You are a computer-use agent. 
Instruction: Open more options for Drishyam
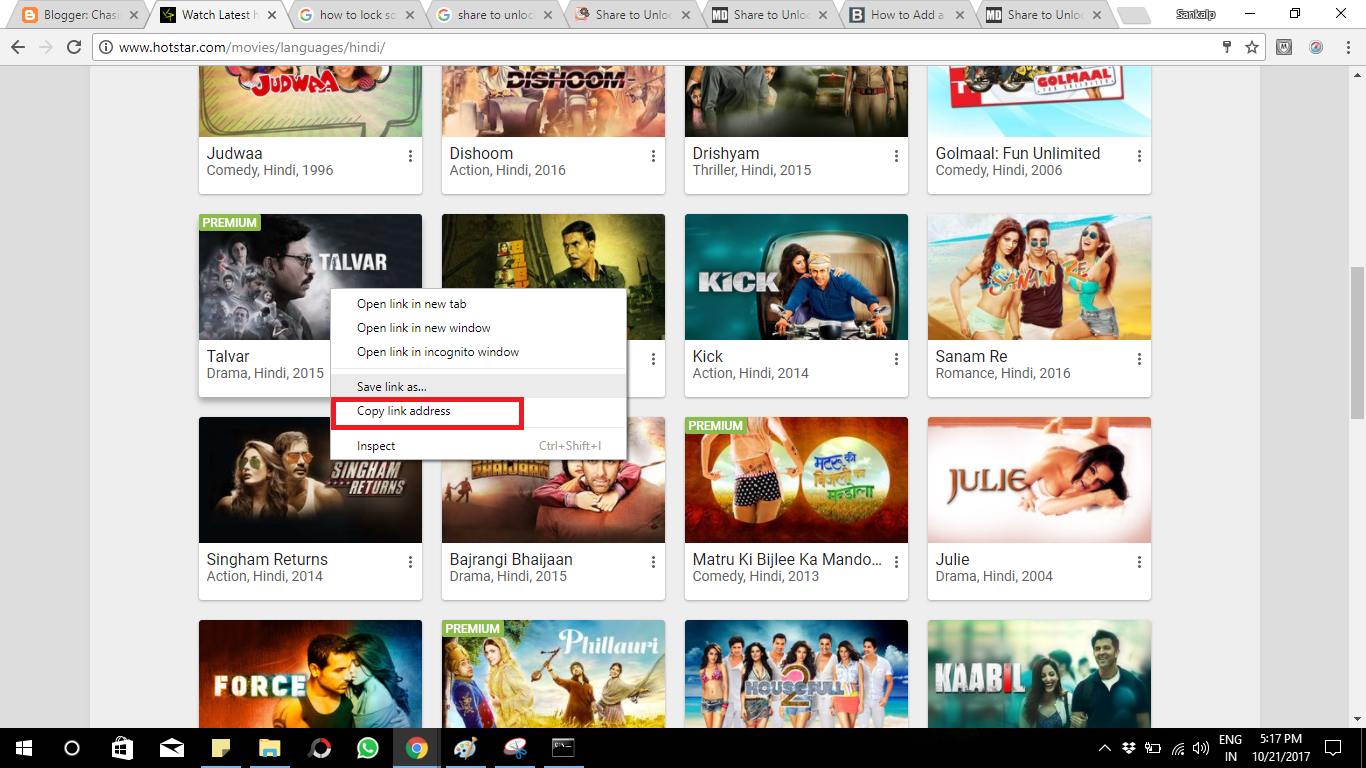896,156
